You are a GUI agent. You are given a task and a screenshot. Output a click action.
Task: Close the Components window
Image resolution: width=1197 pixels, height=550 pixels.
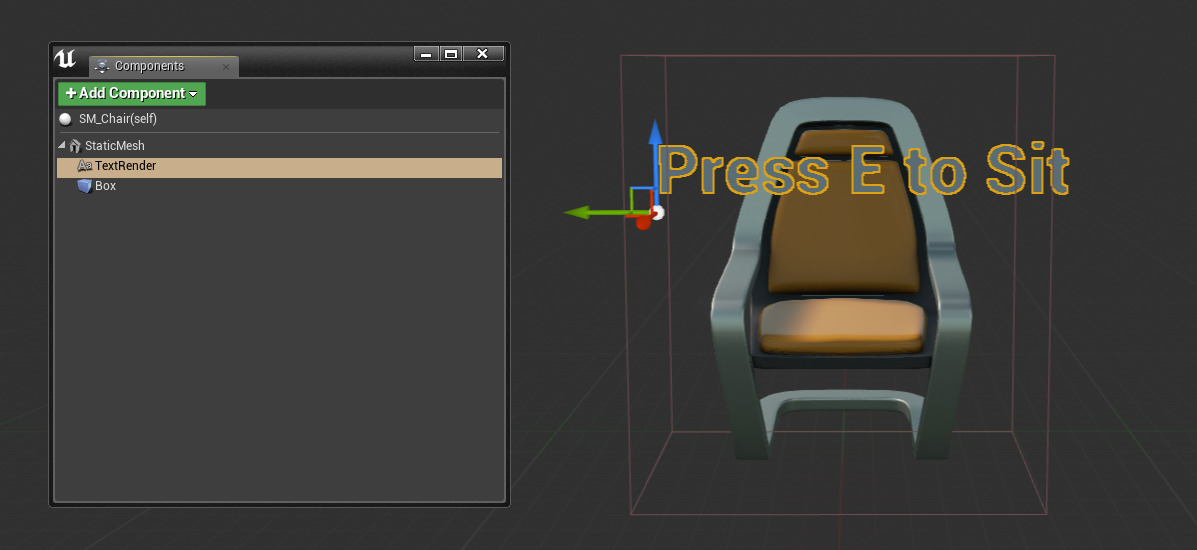click(x=482, y=53)
